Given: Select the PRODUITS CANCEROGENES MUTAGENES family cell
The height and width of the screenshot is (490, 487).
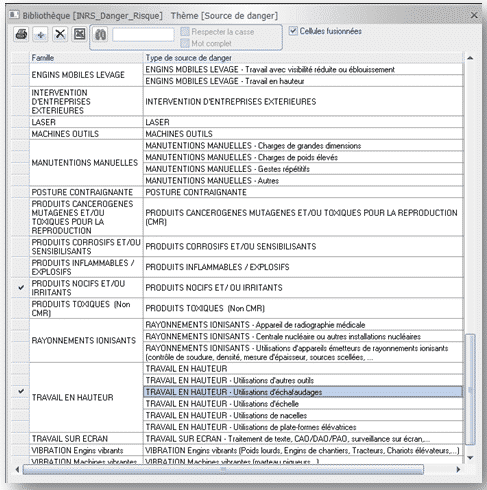Looking at the screenshot, I should [87, 217].
